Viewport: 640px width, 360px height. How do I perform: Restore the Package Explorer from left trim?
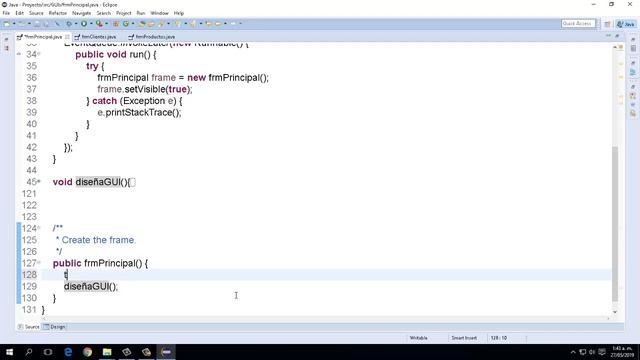(x=6, y=40)
